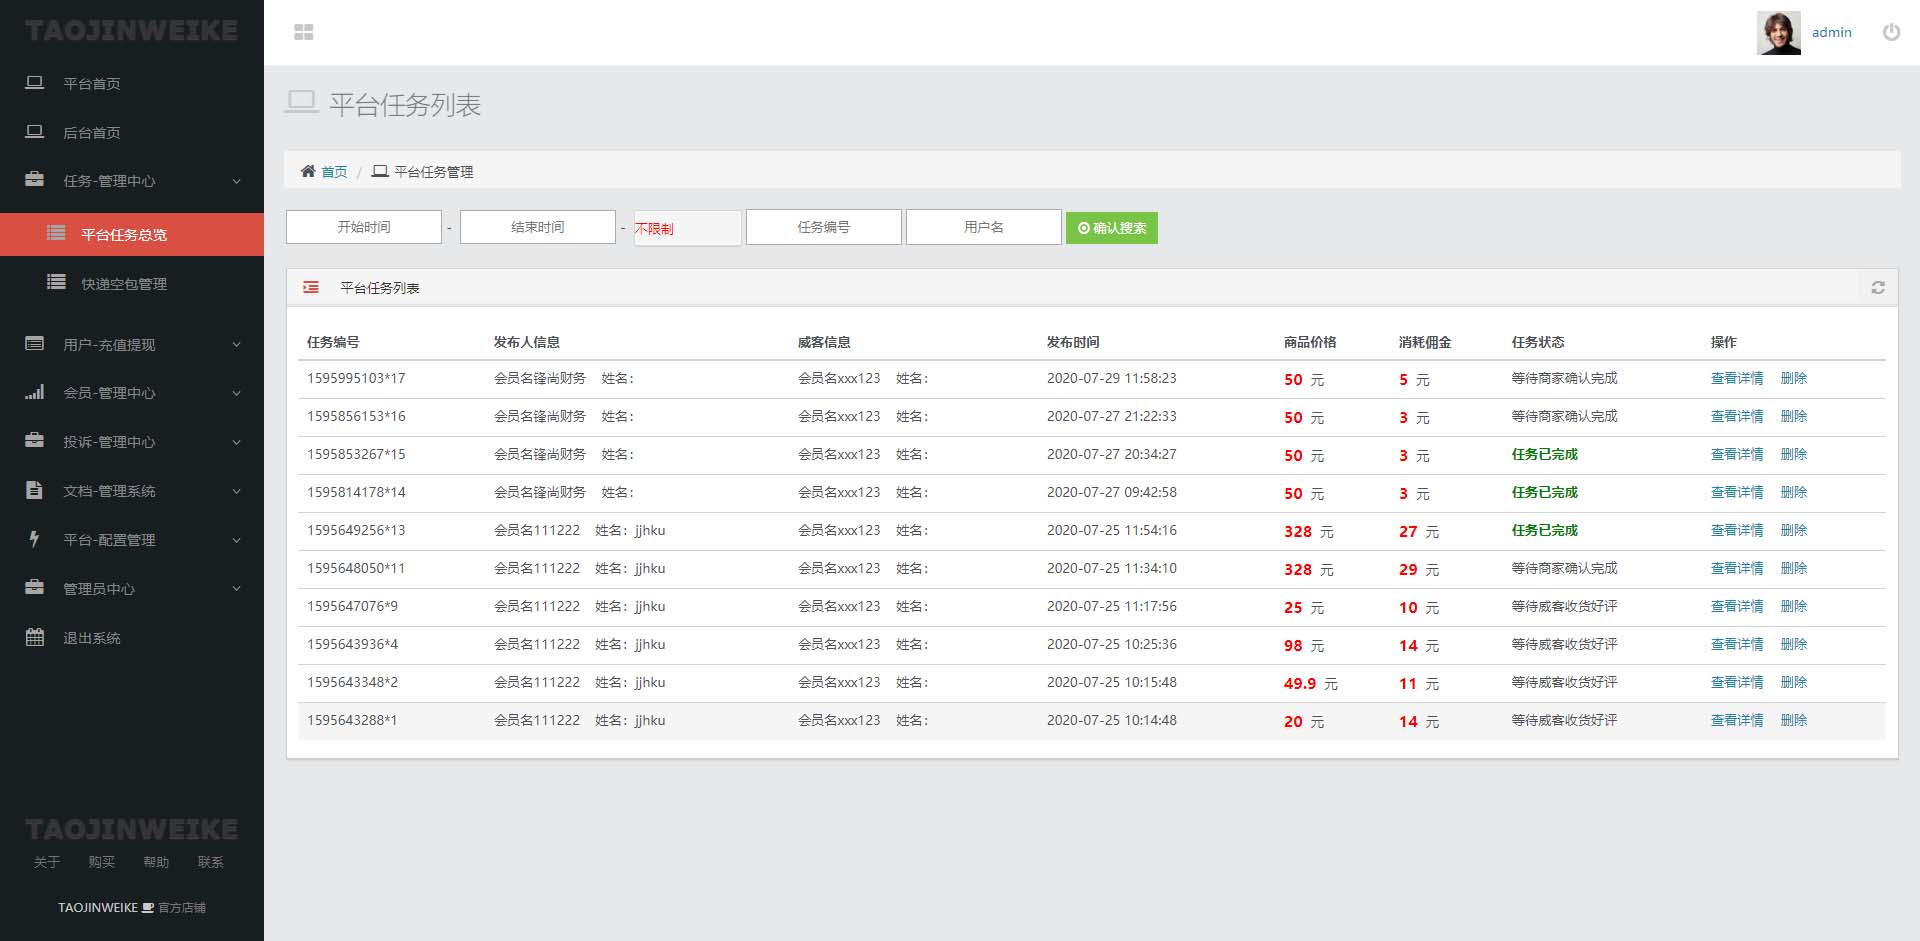Click the 任务状态 column header
The height and width of the screenshot is (941, 1920).
(x=1538, y=342)
